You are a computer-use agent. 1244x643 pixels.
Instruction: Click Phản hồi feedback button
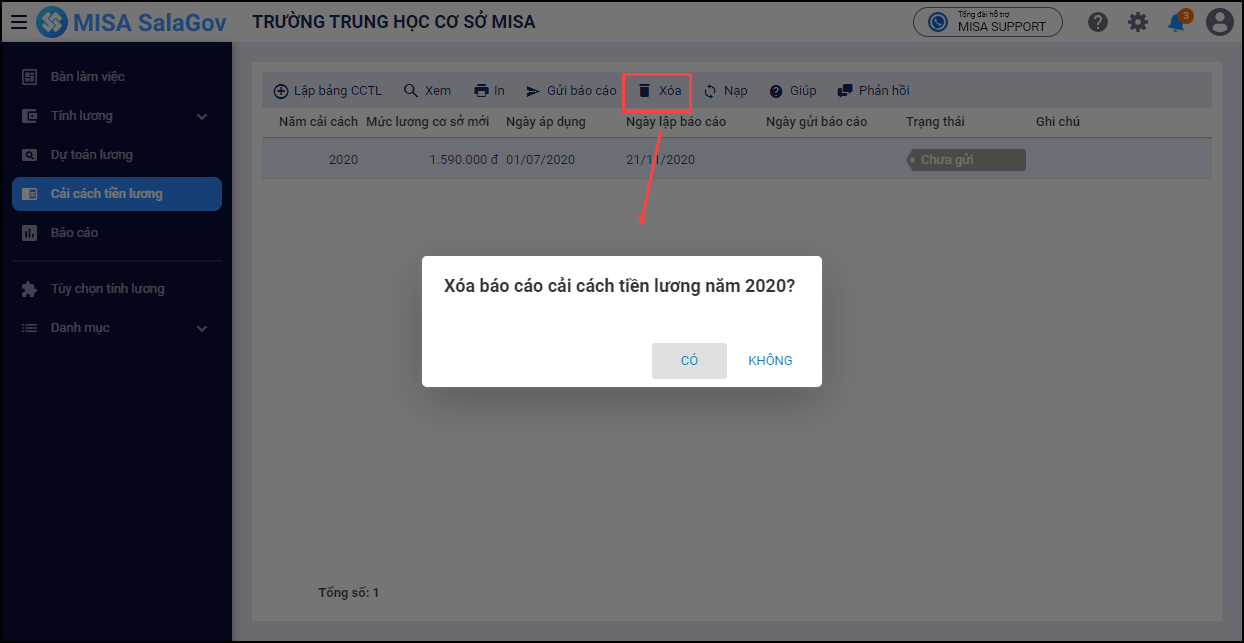pos(873,91)
